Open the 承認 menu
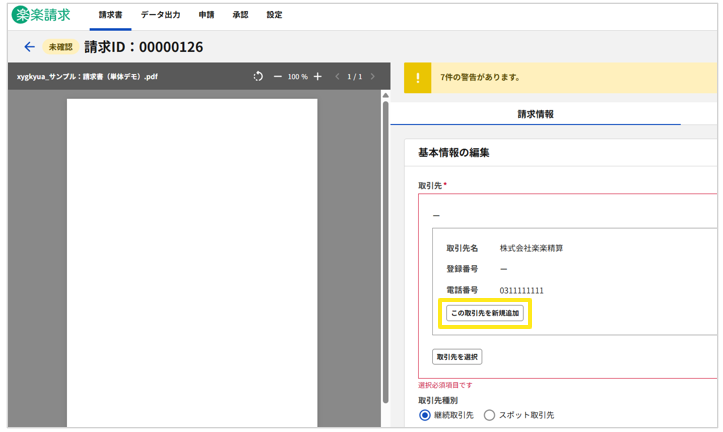 point(240,15)
